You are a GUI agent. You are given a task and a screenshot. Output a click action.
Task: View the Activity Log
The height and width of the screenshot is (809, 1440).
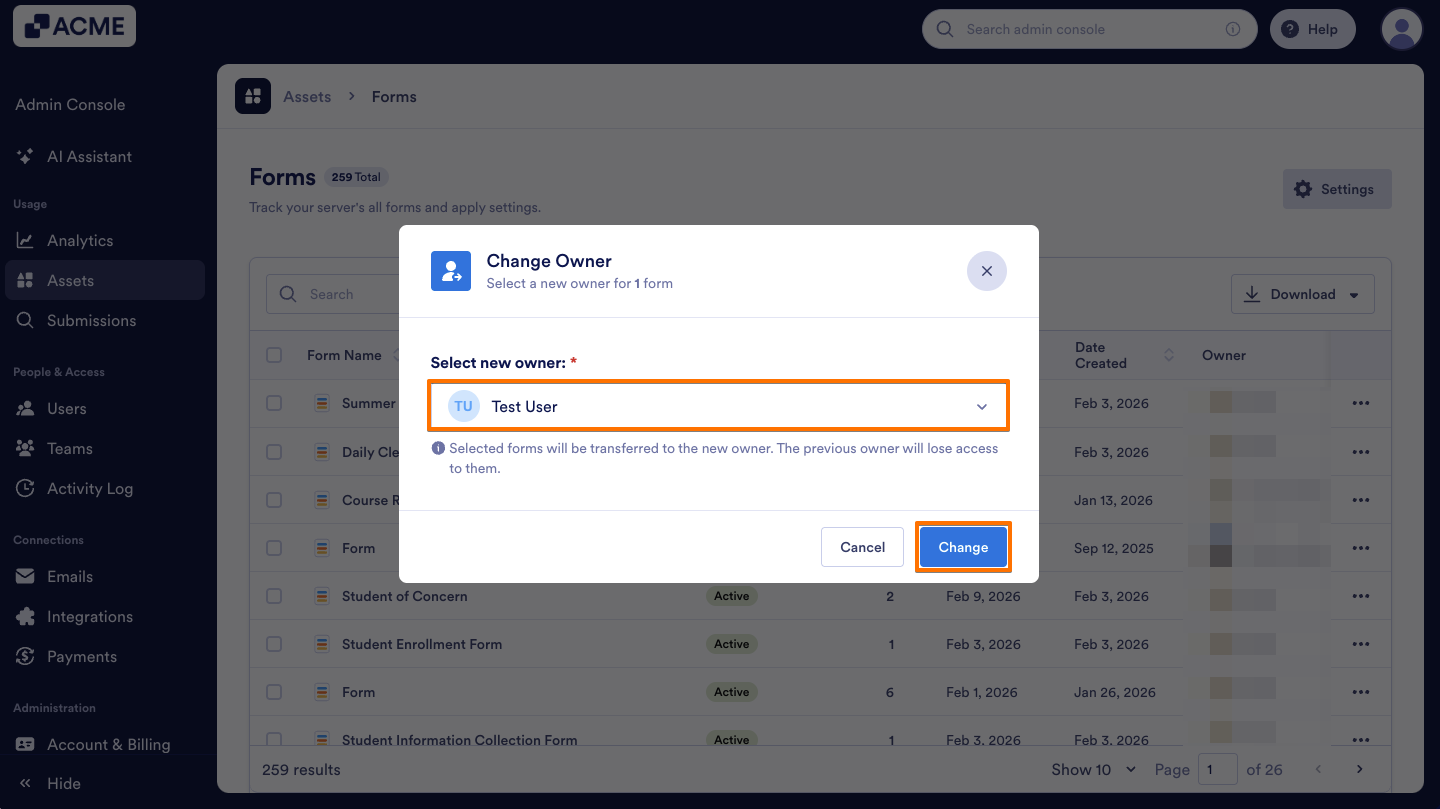pos(87,488)
